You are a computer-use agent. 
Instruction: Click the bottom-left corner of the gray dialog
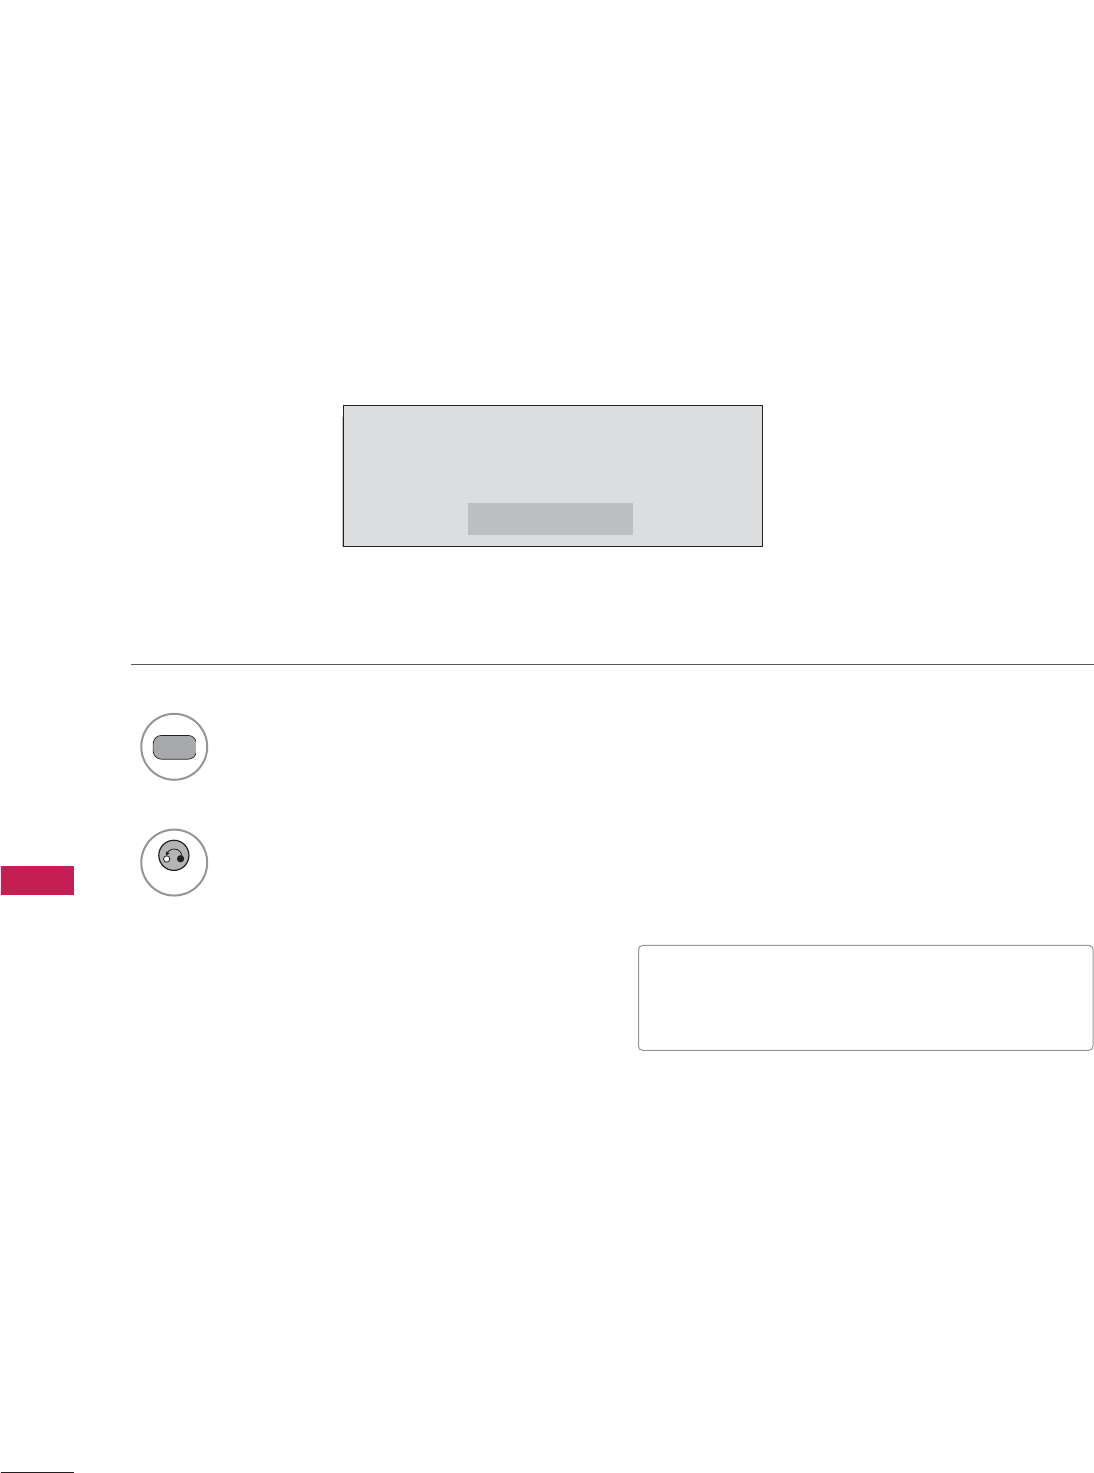345,545
